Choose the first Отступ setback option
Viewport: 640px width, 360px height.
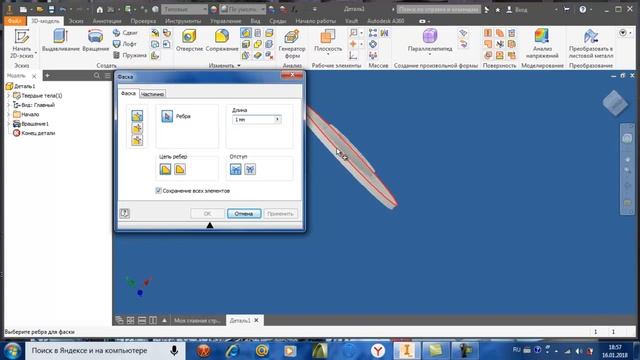point(236,169)
